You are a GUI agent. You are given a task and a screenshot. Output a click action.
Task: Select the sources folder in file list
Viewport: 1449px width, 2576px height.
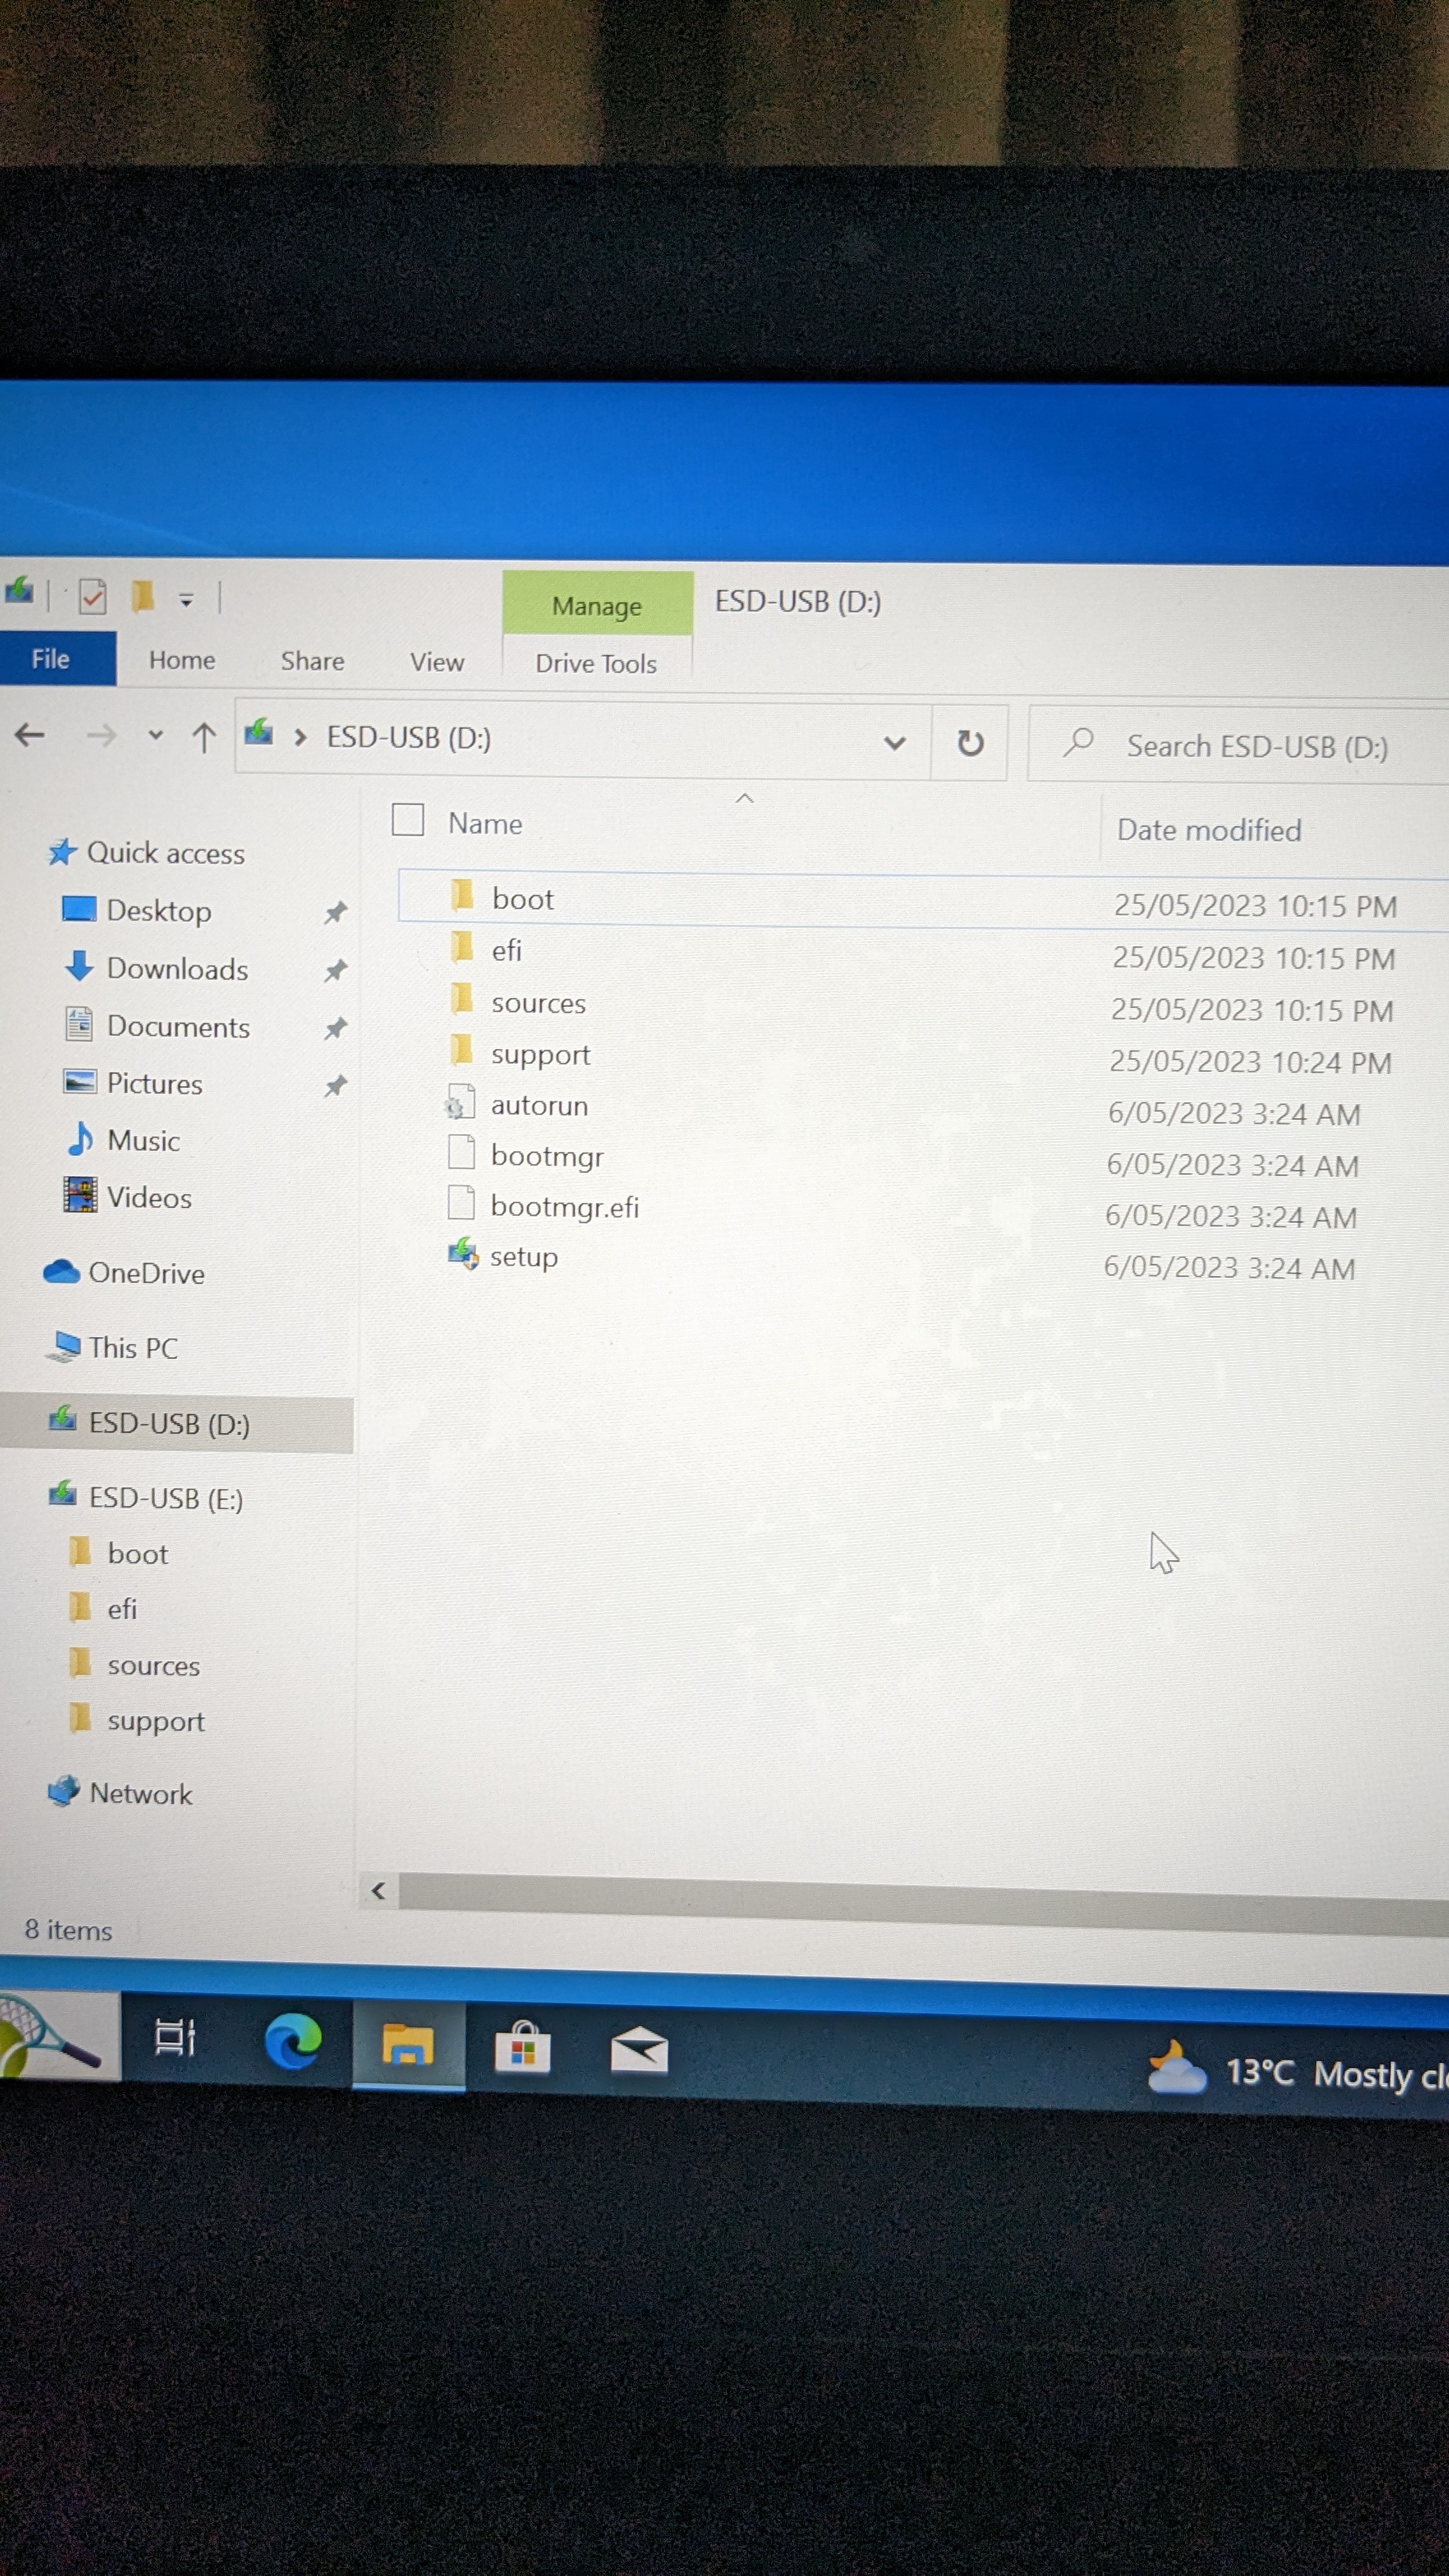[538, 1003]
